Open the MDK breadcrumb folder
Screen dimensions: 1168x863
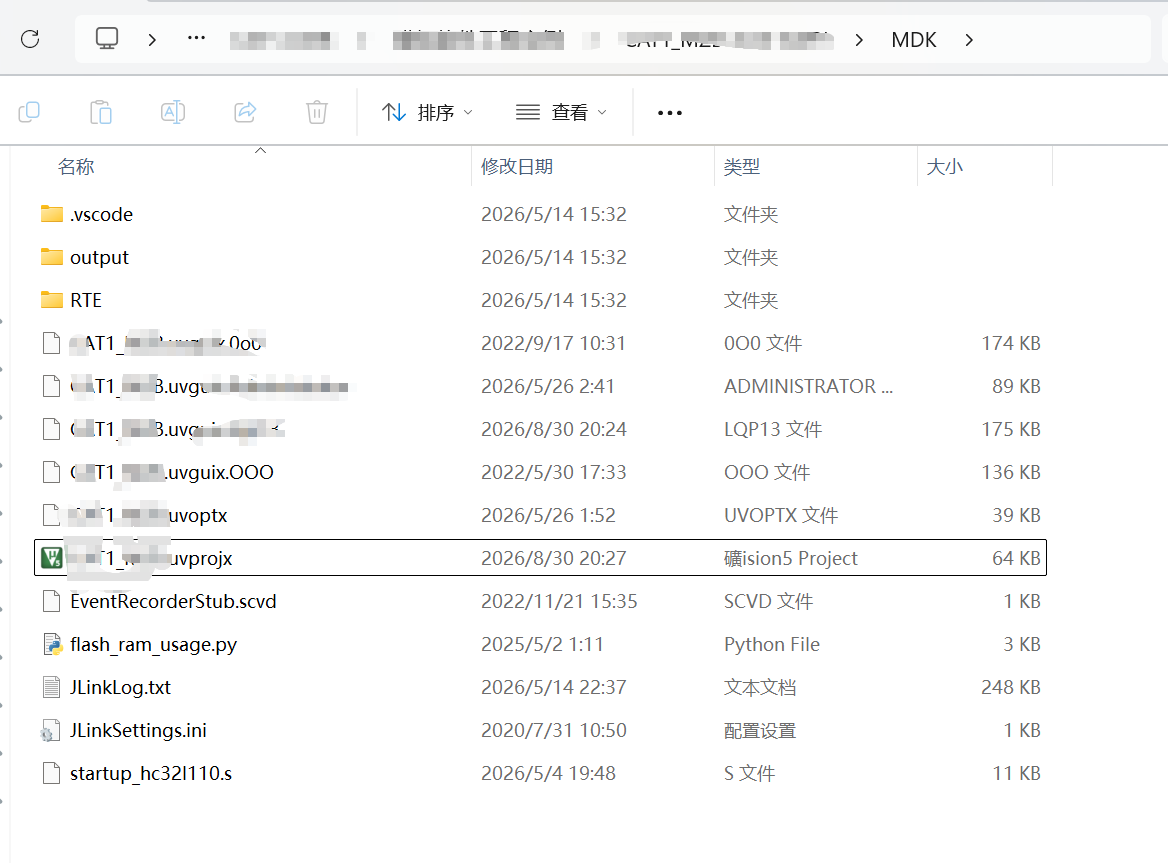click(913, 39)
